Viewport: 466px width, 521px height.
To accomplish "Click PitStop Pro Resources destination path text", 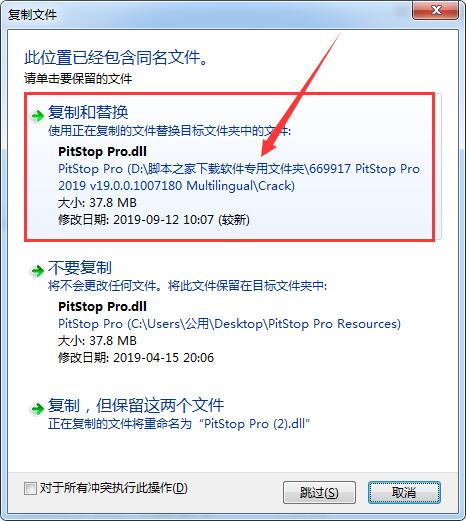I will (x=229, y=323).
